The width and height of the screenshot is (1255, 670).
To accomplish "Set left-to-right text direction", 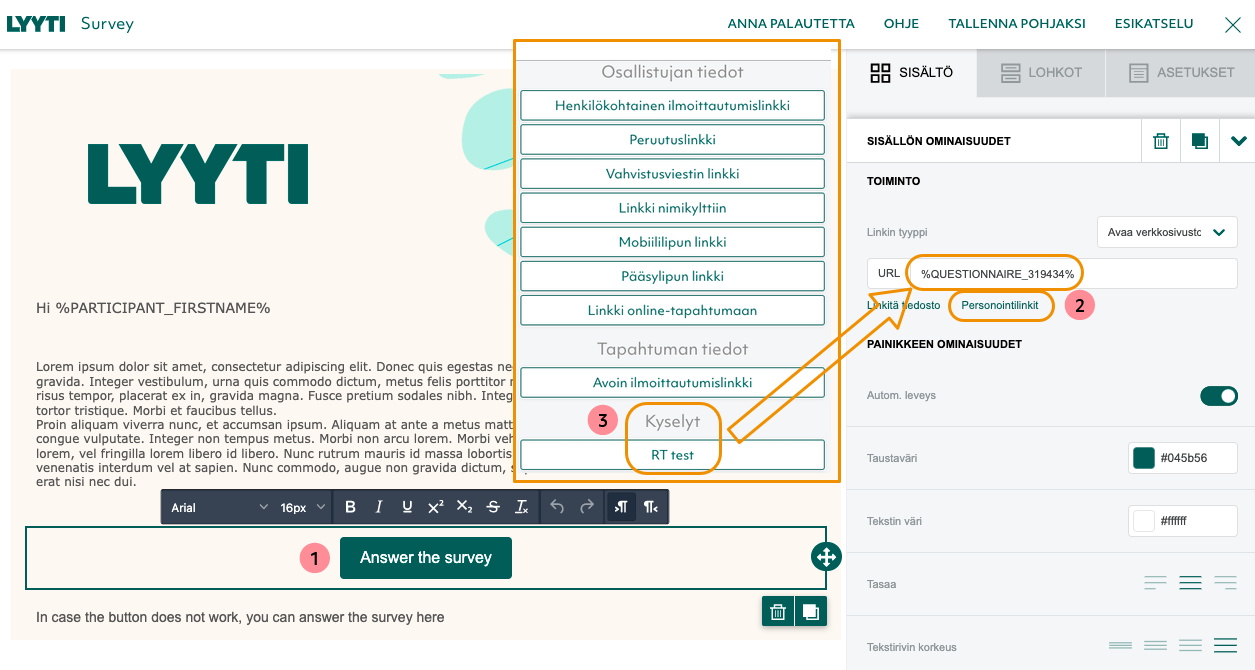I will coord(622,507).
